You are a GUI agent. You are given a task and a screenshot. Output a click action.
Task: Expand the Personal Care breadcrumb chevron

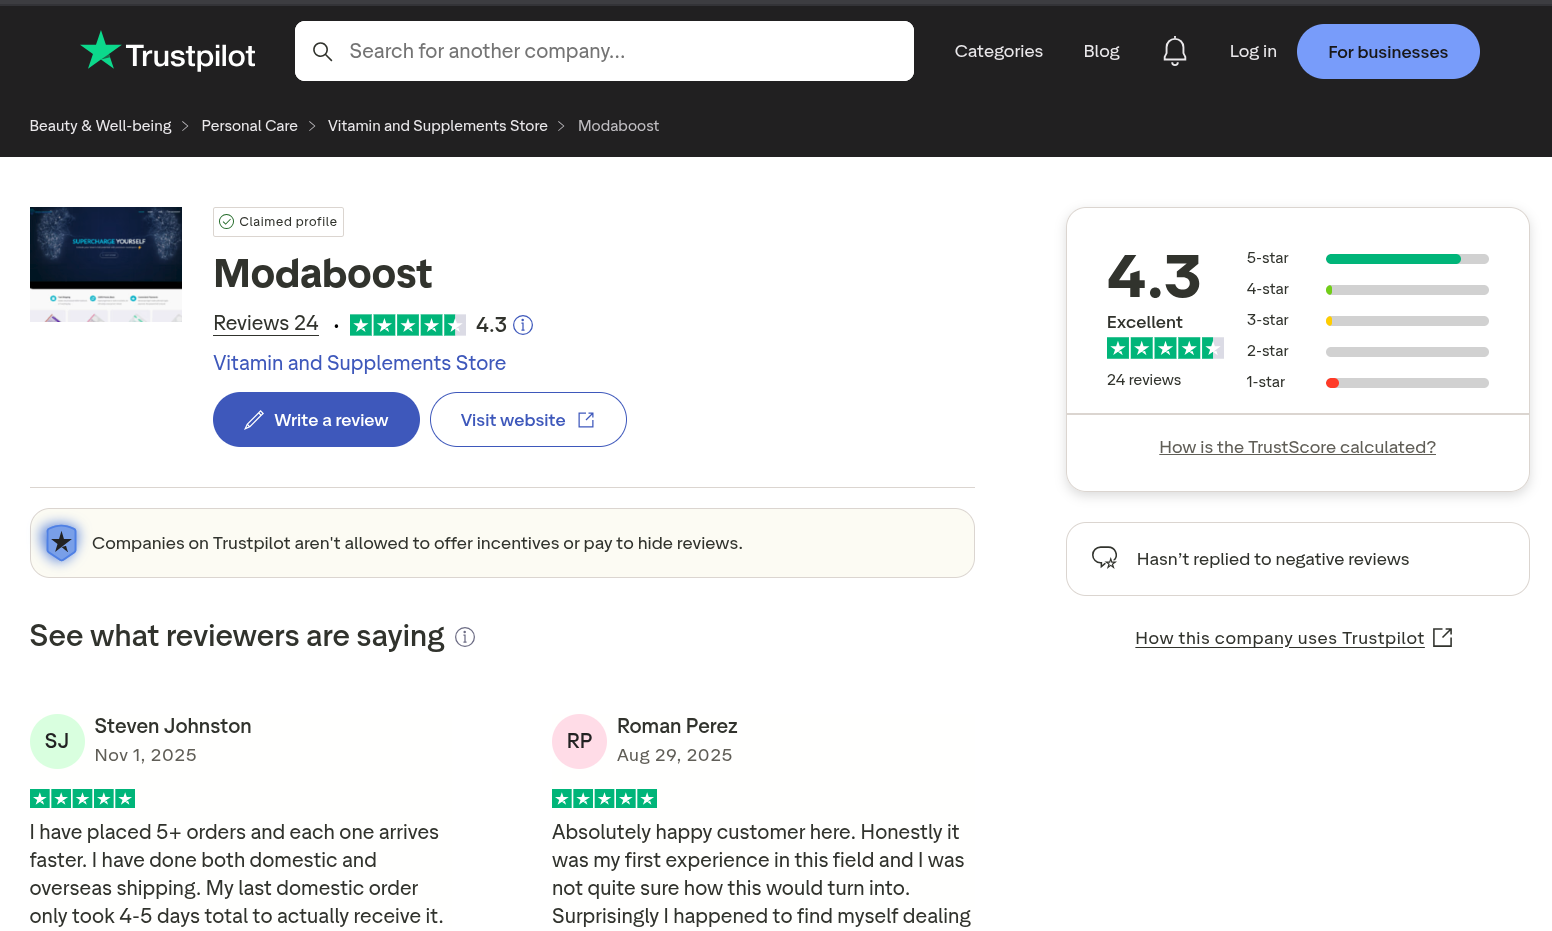click(311, 126)
